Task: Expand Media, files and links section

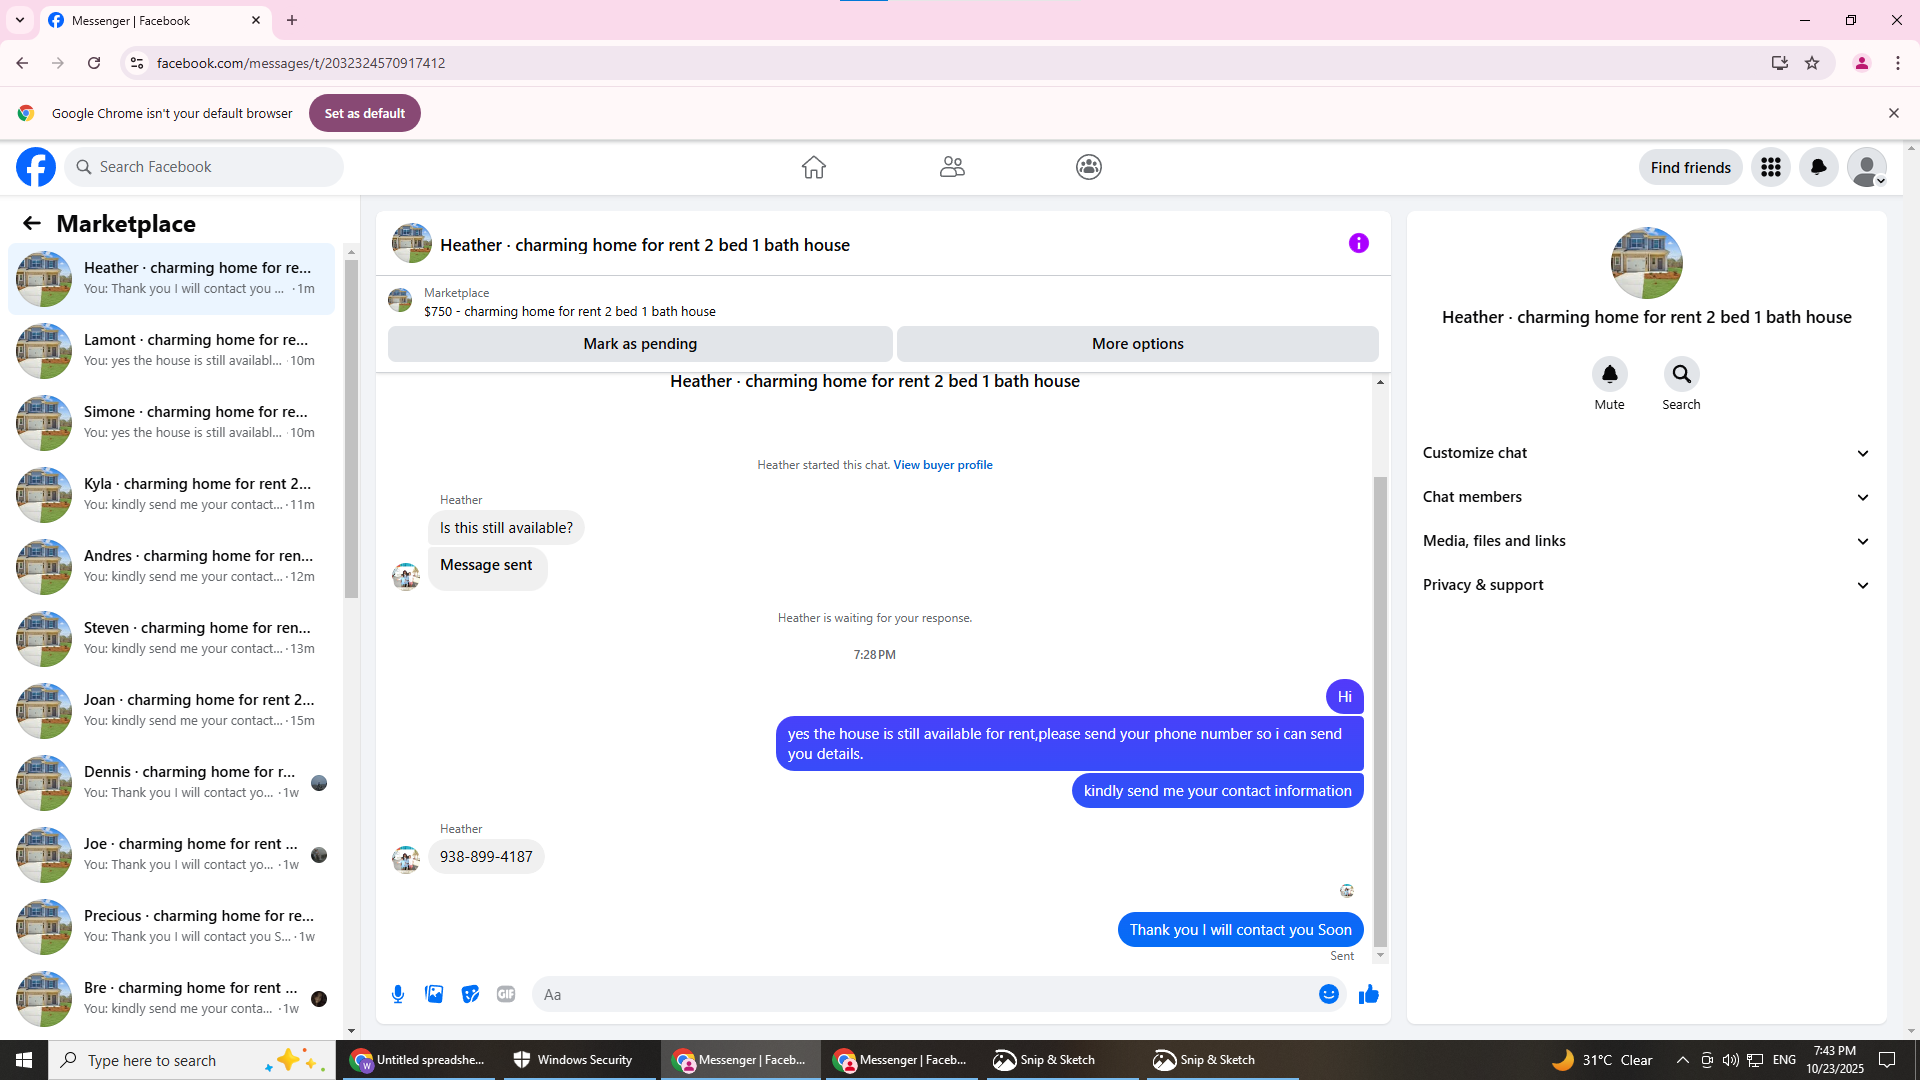Action: click(x=1646, y=541)
